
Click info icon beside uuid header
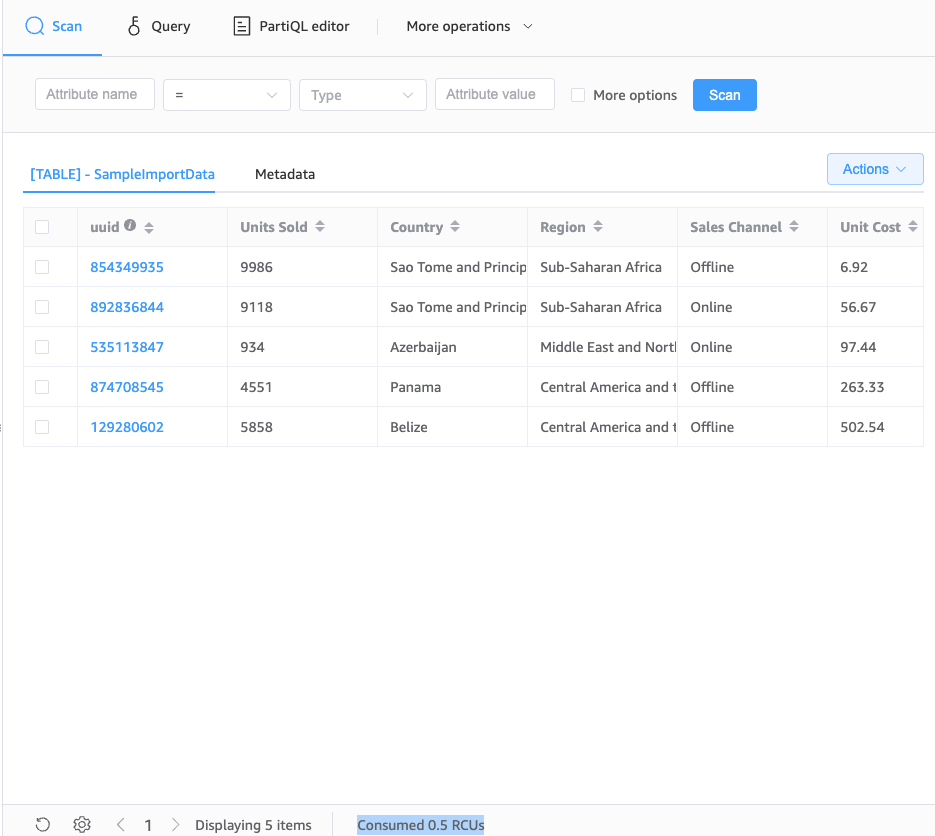[130, 226]
